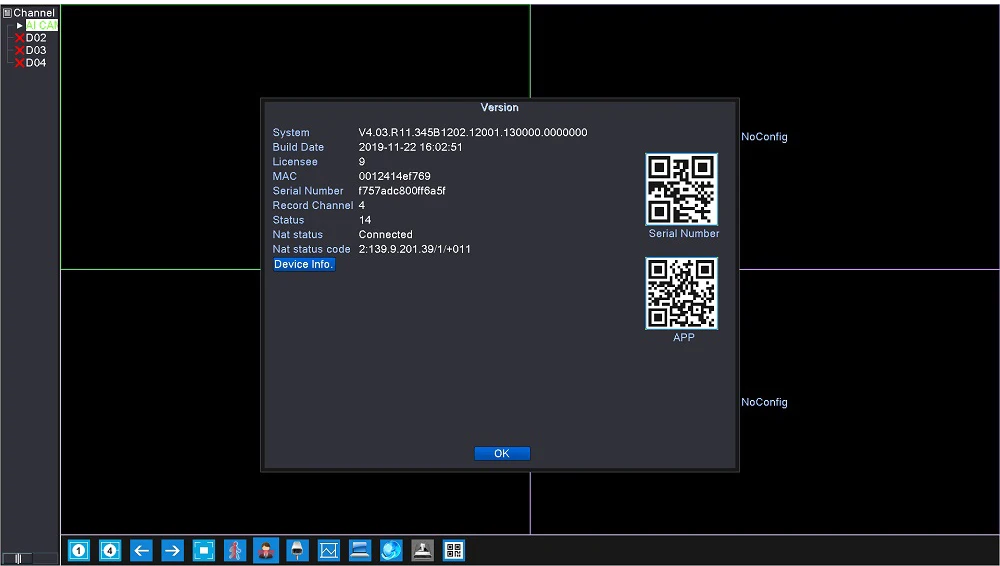
Task: Click the lower NoConfig text
Action: (764, 403)
